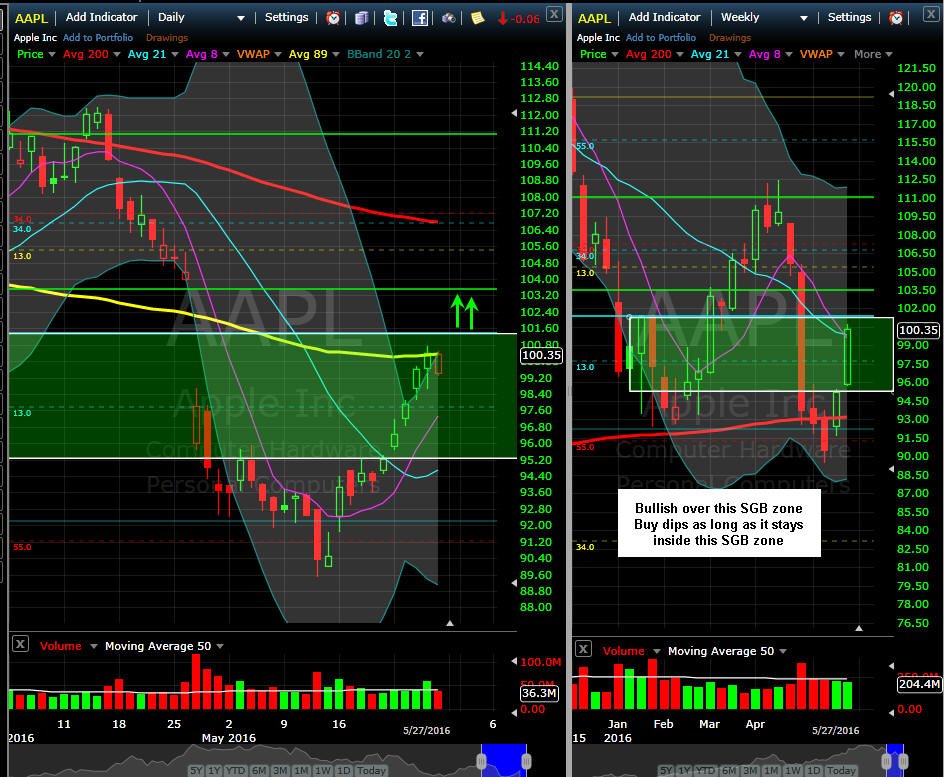
Task: Open Drawings on the Daily chart
Action: [x=167, y=37]
